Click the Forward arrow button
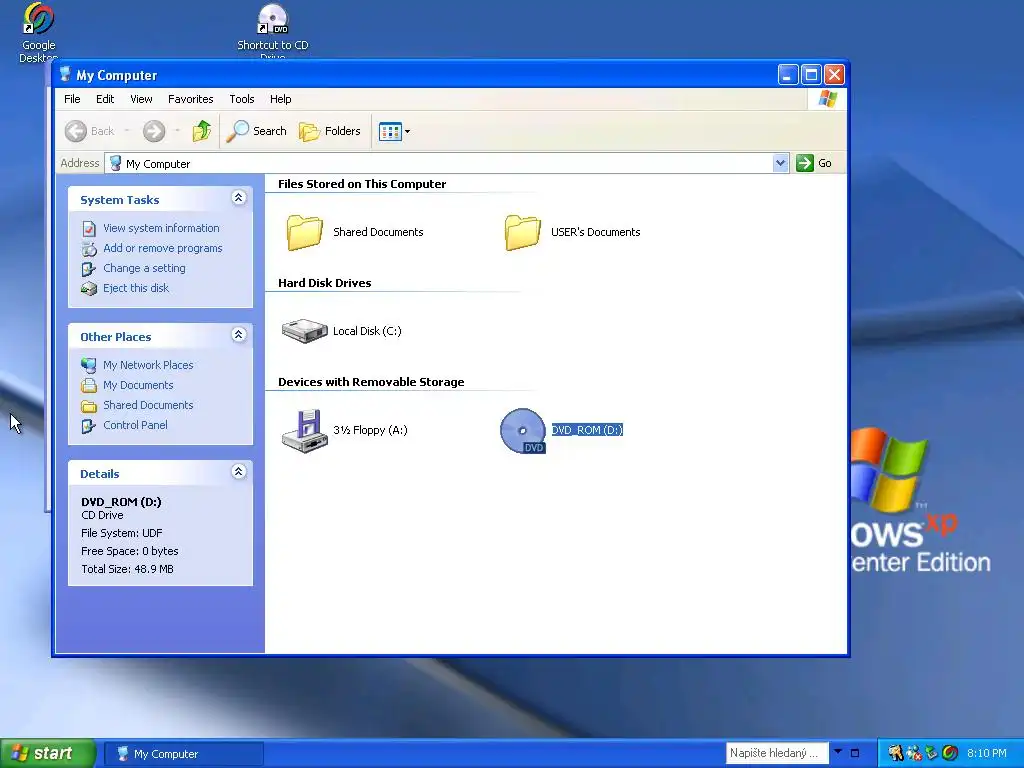 click(154, 131)
